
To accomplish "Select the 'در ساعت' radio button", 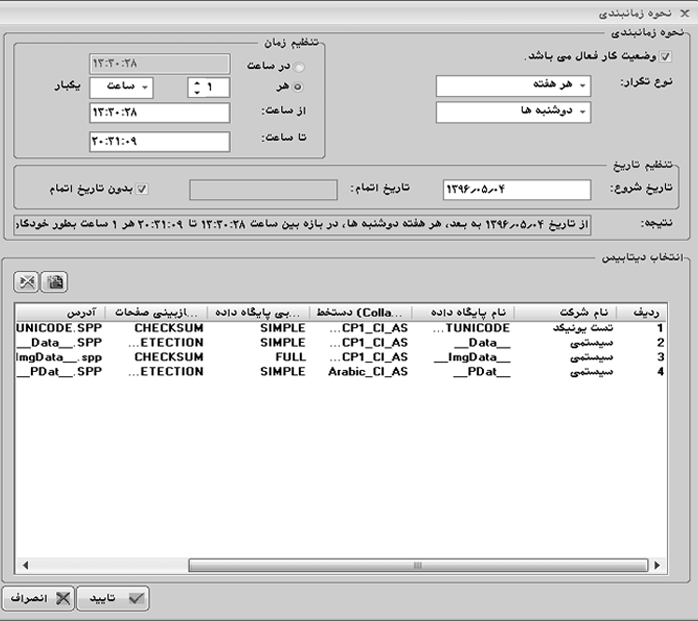I will pyautogui.click(x=299, y=66).
